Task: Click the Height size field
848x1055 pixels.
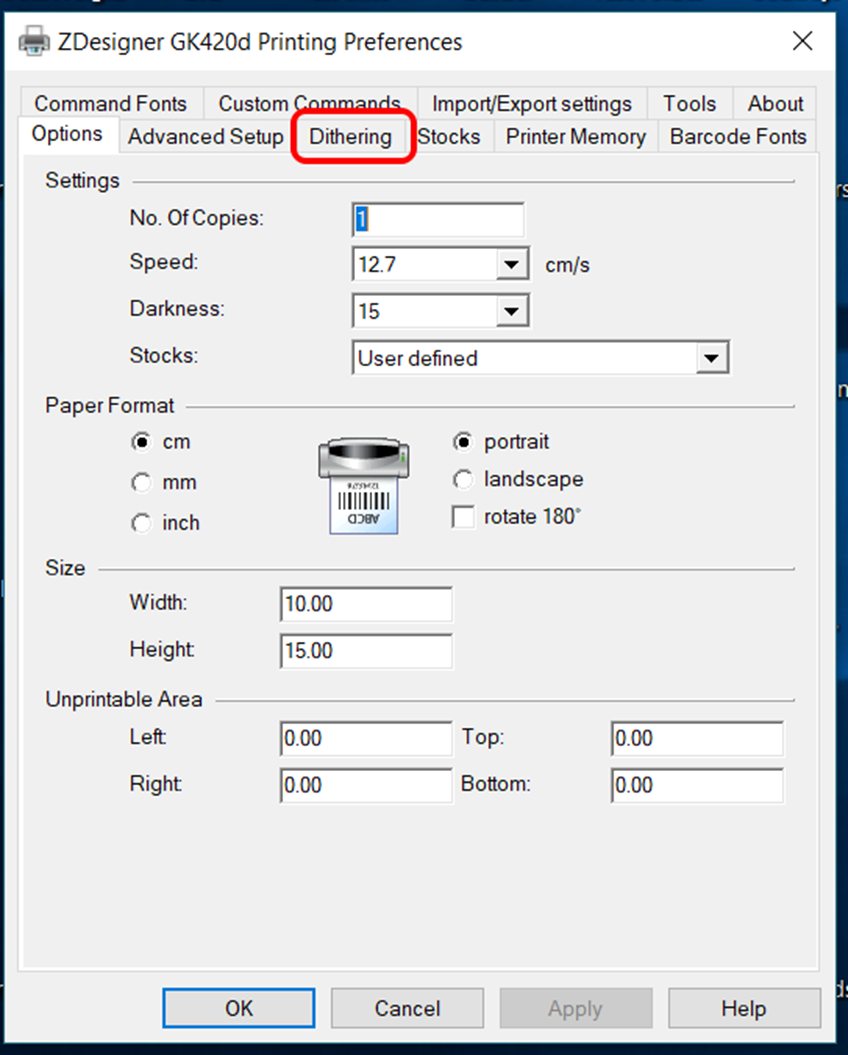Action: click(x=366, y=651)
